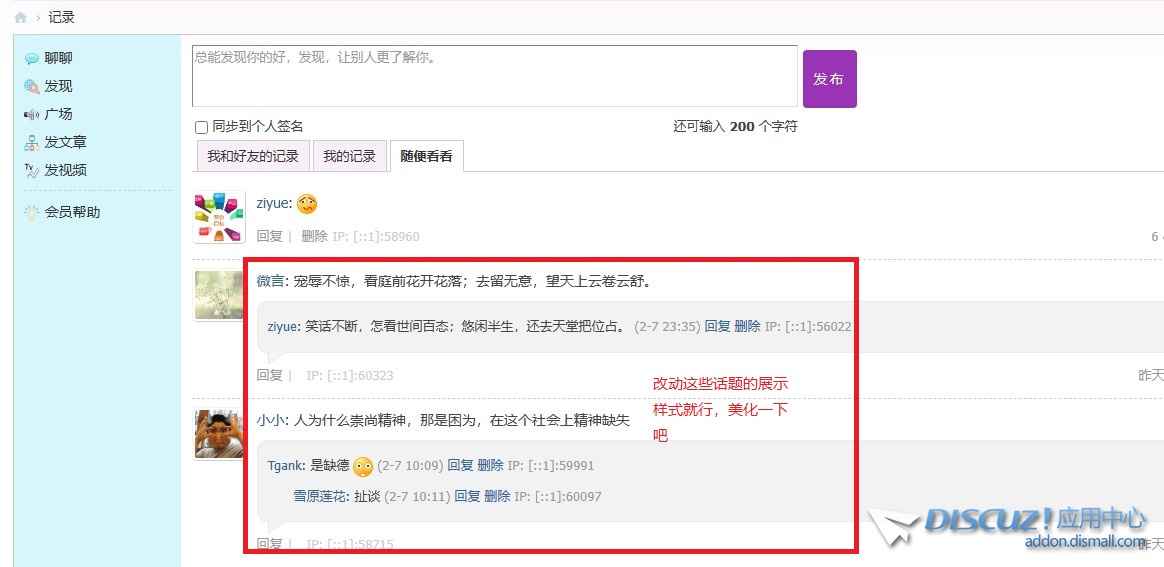Image resolution: width=1164 pixels, height=567 pixels.
Task: Open the 广场 speaker icon in sidebar
Action: [32, 115]
